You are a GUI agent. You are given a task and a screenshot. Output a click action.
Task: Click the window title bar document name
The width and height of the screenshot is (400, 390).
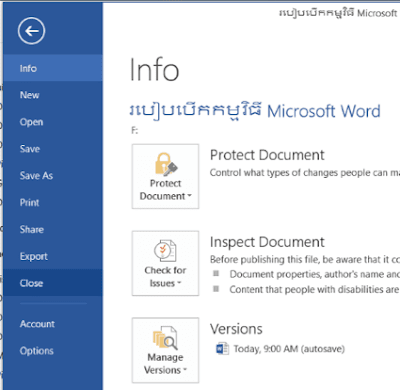coord(338,13)
